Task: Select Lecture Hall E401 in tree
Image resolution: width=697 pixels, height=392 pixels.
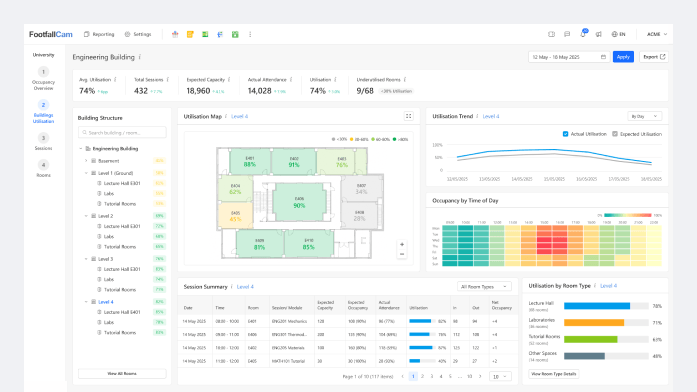Action: pyautogui.click(x=122, y=312)
